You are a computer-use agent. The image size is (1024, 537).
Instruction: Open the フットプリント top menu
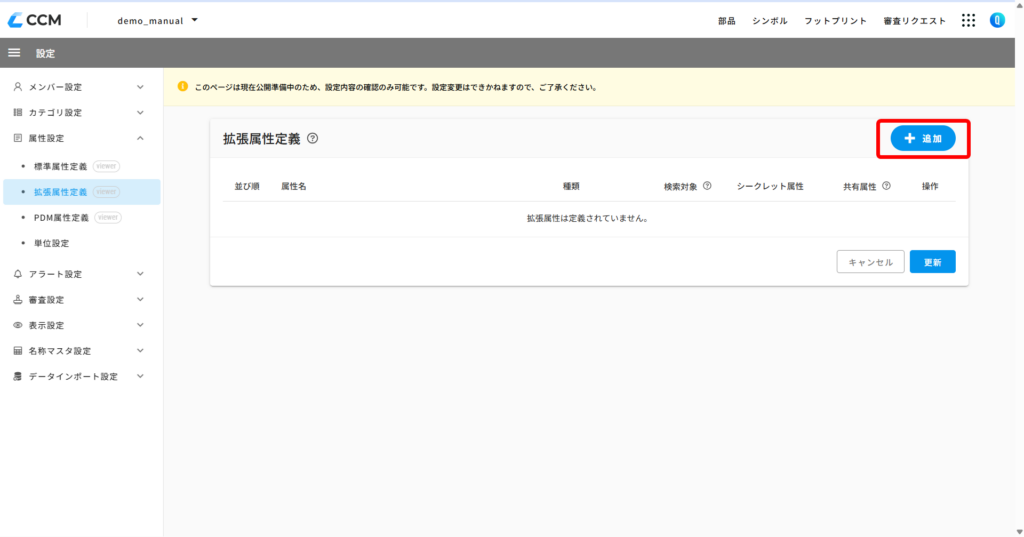(x=835, y=21)
